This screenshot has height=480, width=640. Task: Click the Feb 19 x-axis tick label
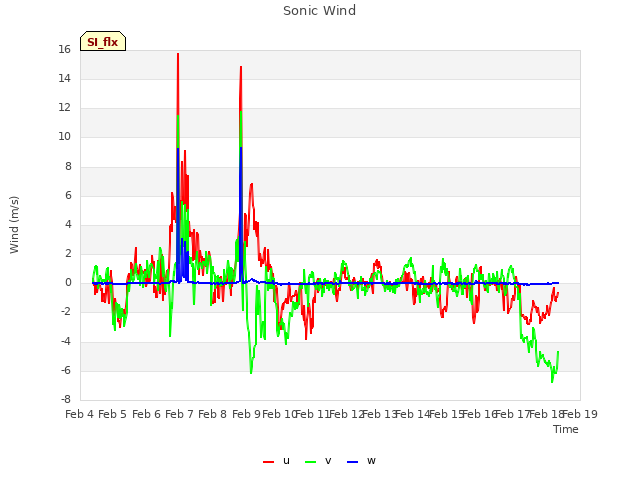click(x=580, y=414)
